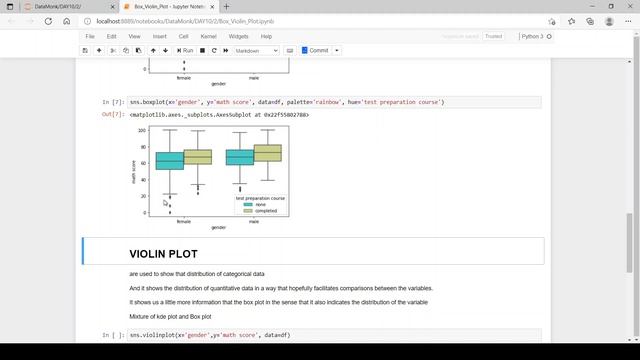Select the VIOLIN PLOT markdown heading cell

[313, 251]
